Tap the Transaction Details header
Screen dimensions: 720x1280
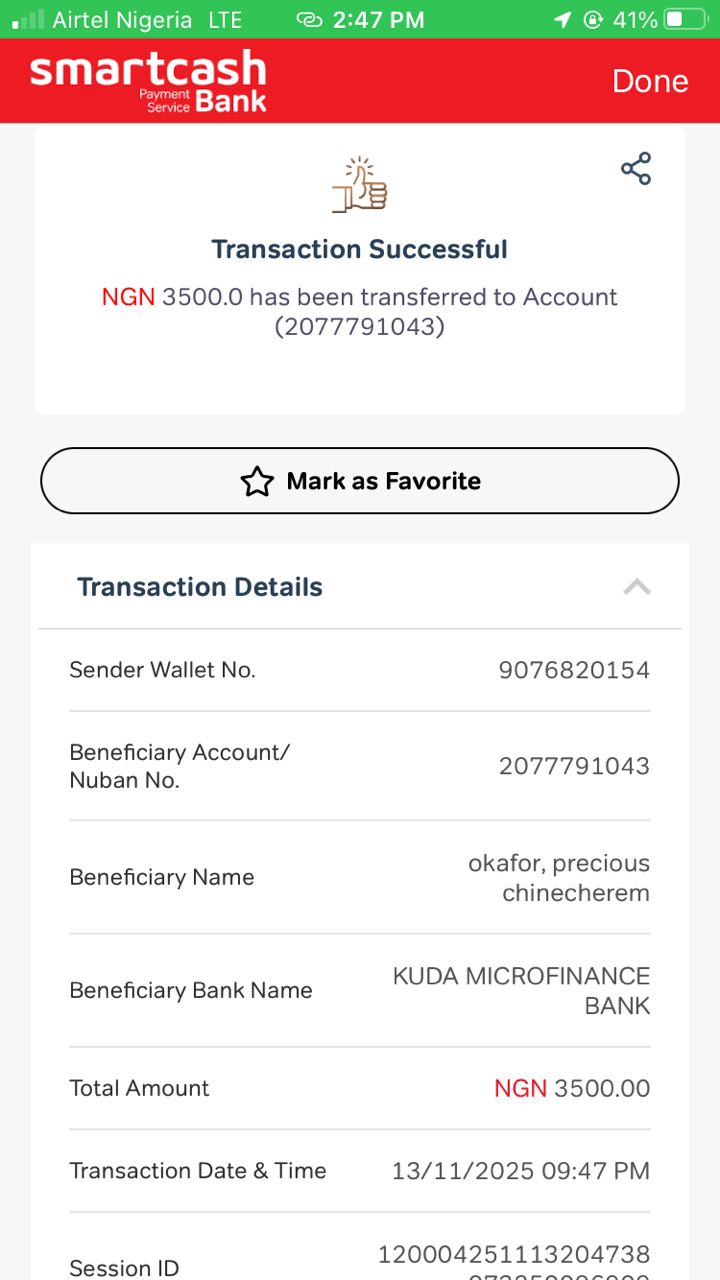(200, 587)
